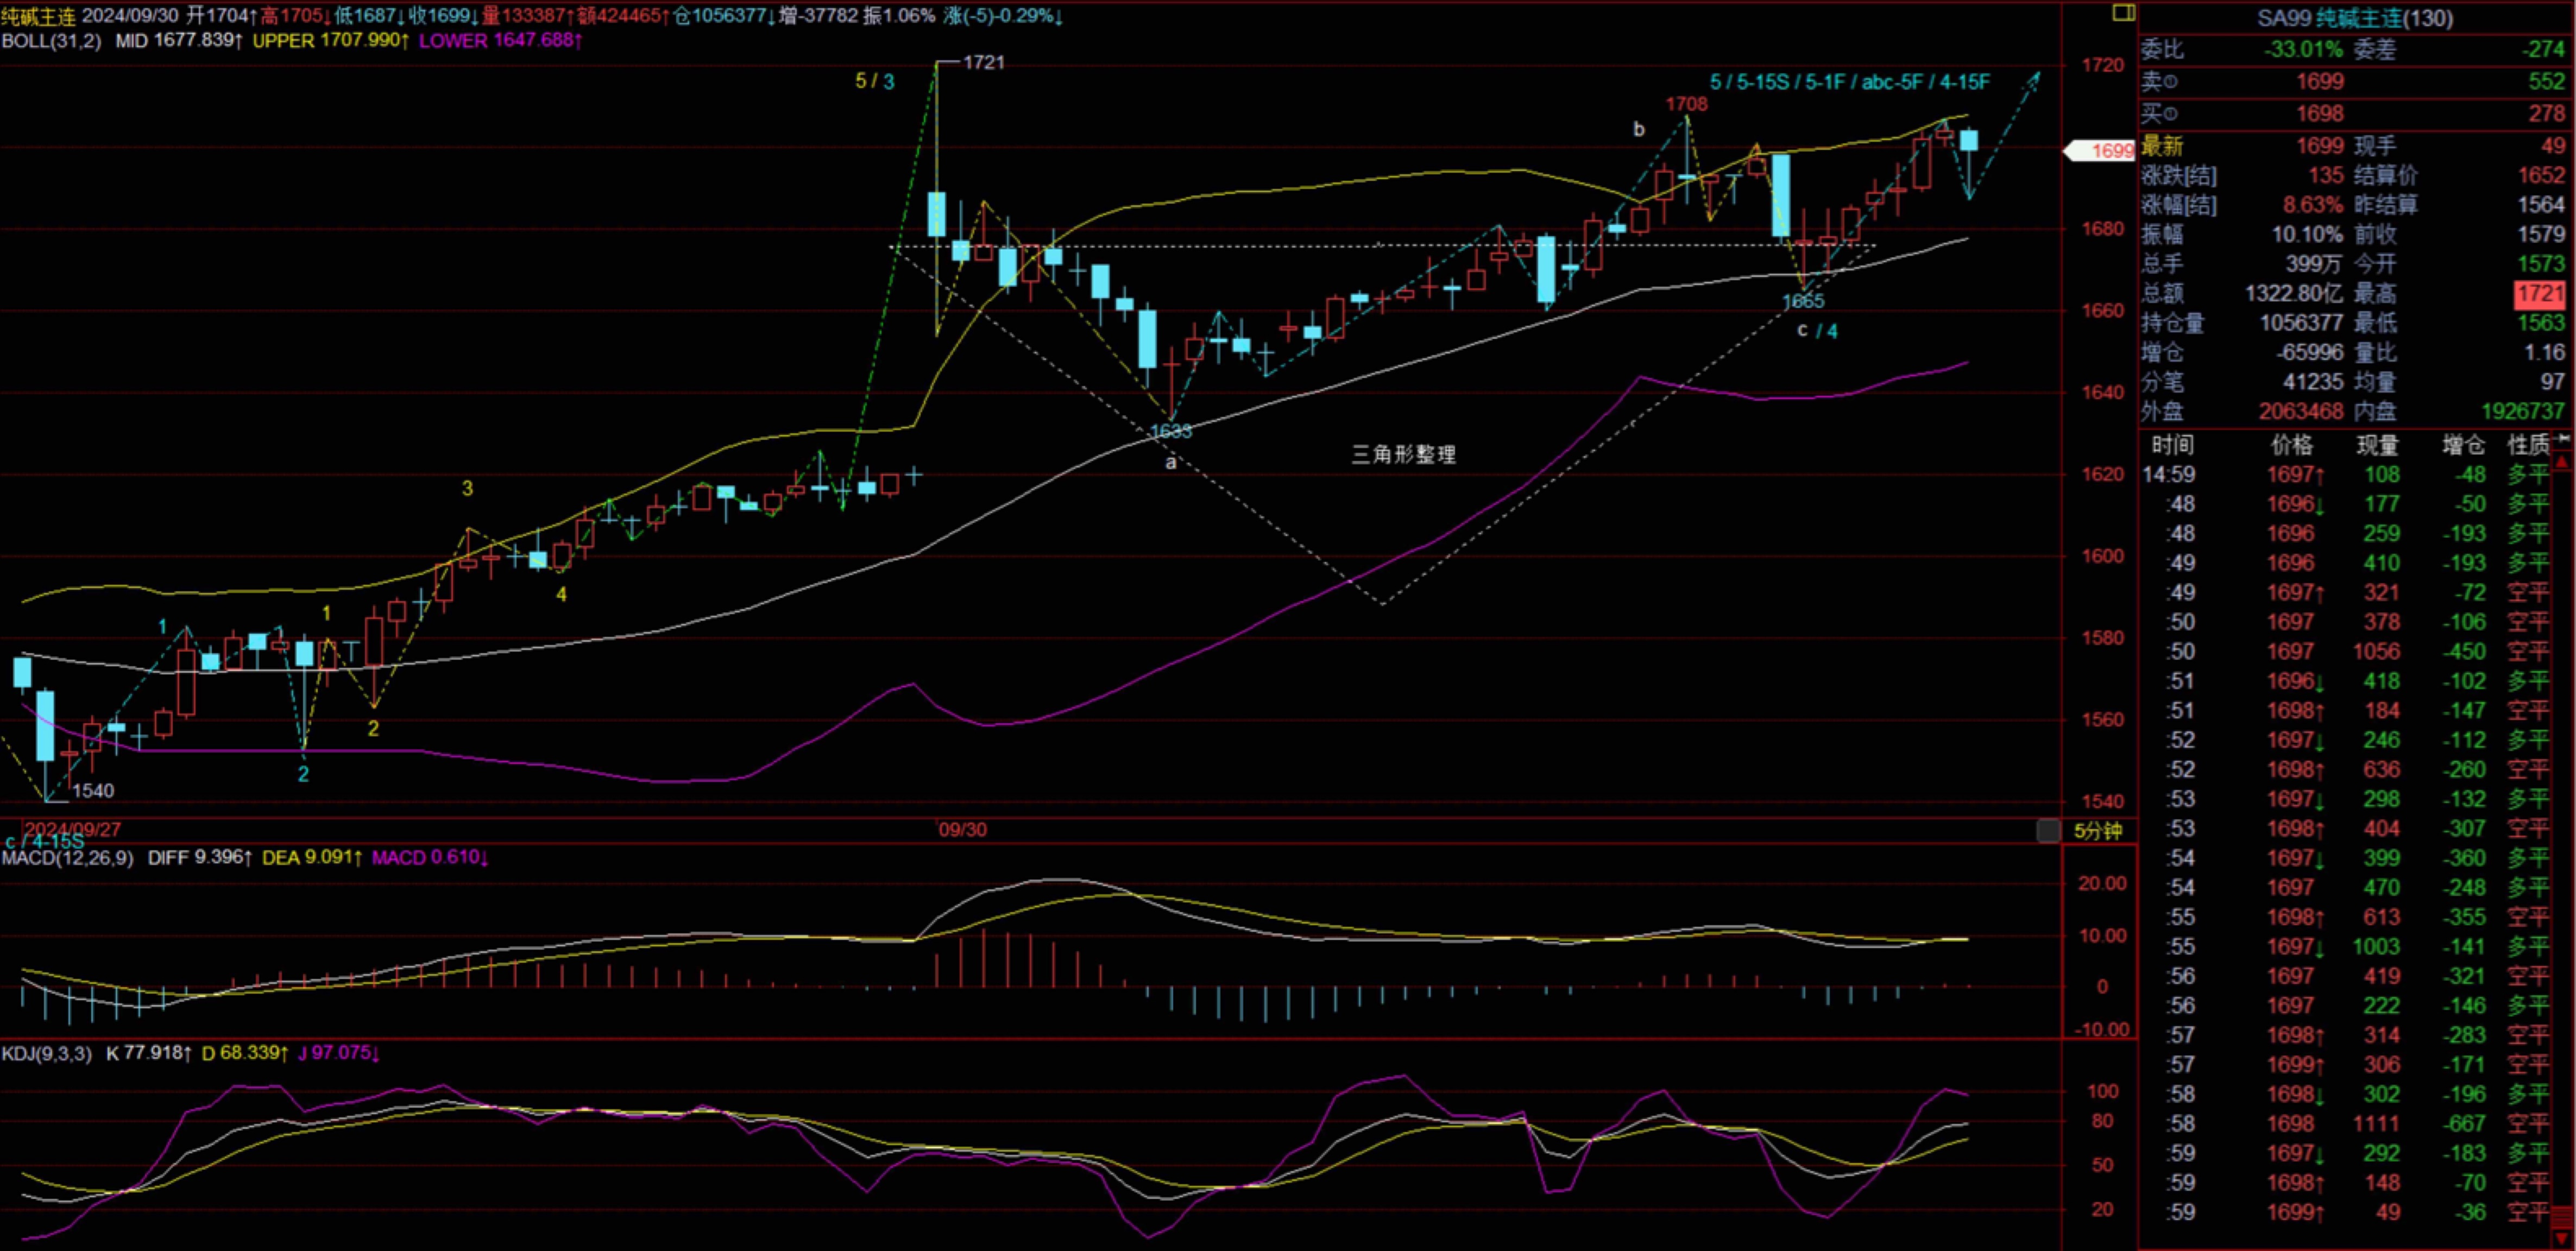Click the 1540 low label on chart
Image resolution: width=2576 pixels, height=1251 pixels.
93,790
